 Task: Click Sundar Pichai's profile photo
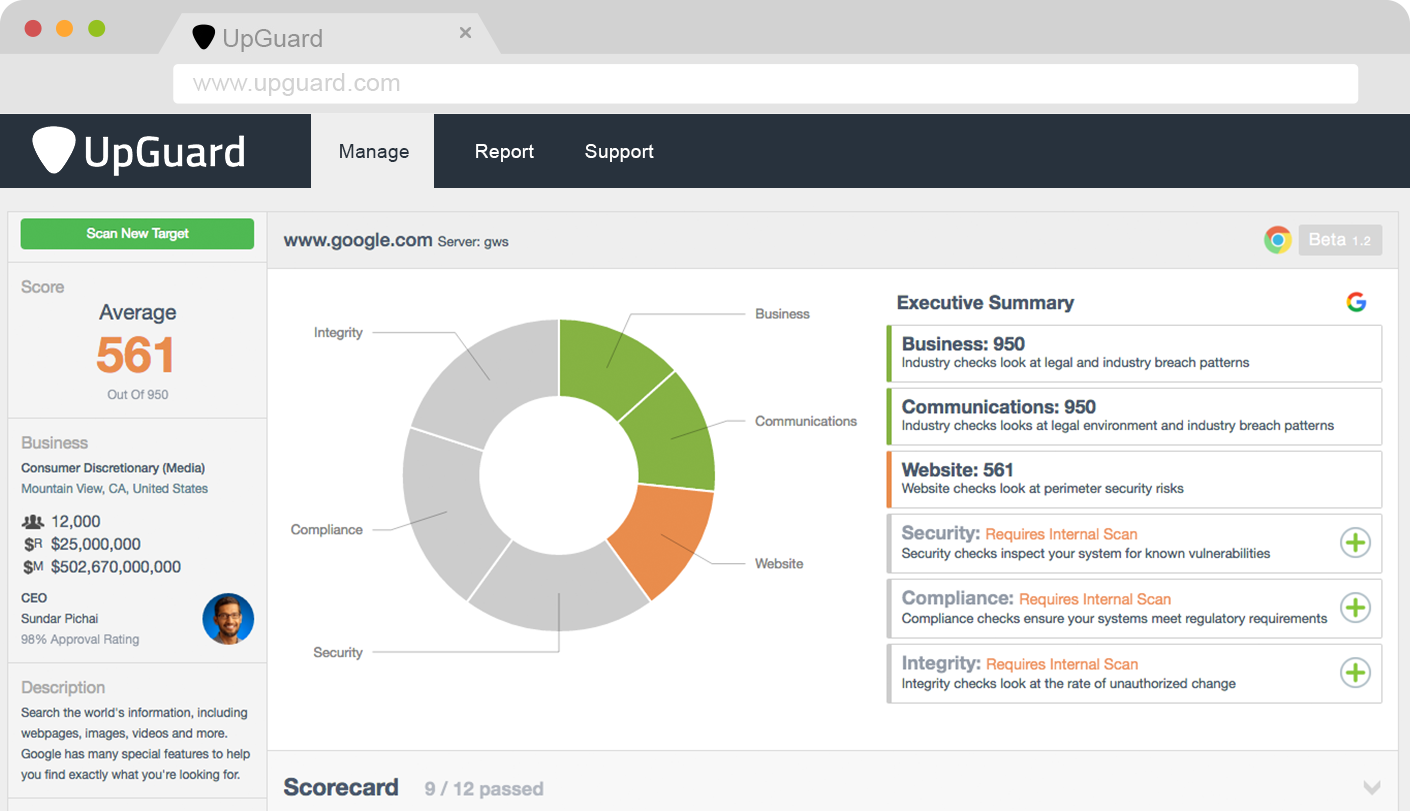point(228,619)
